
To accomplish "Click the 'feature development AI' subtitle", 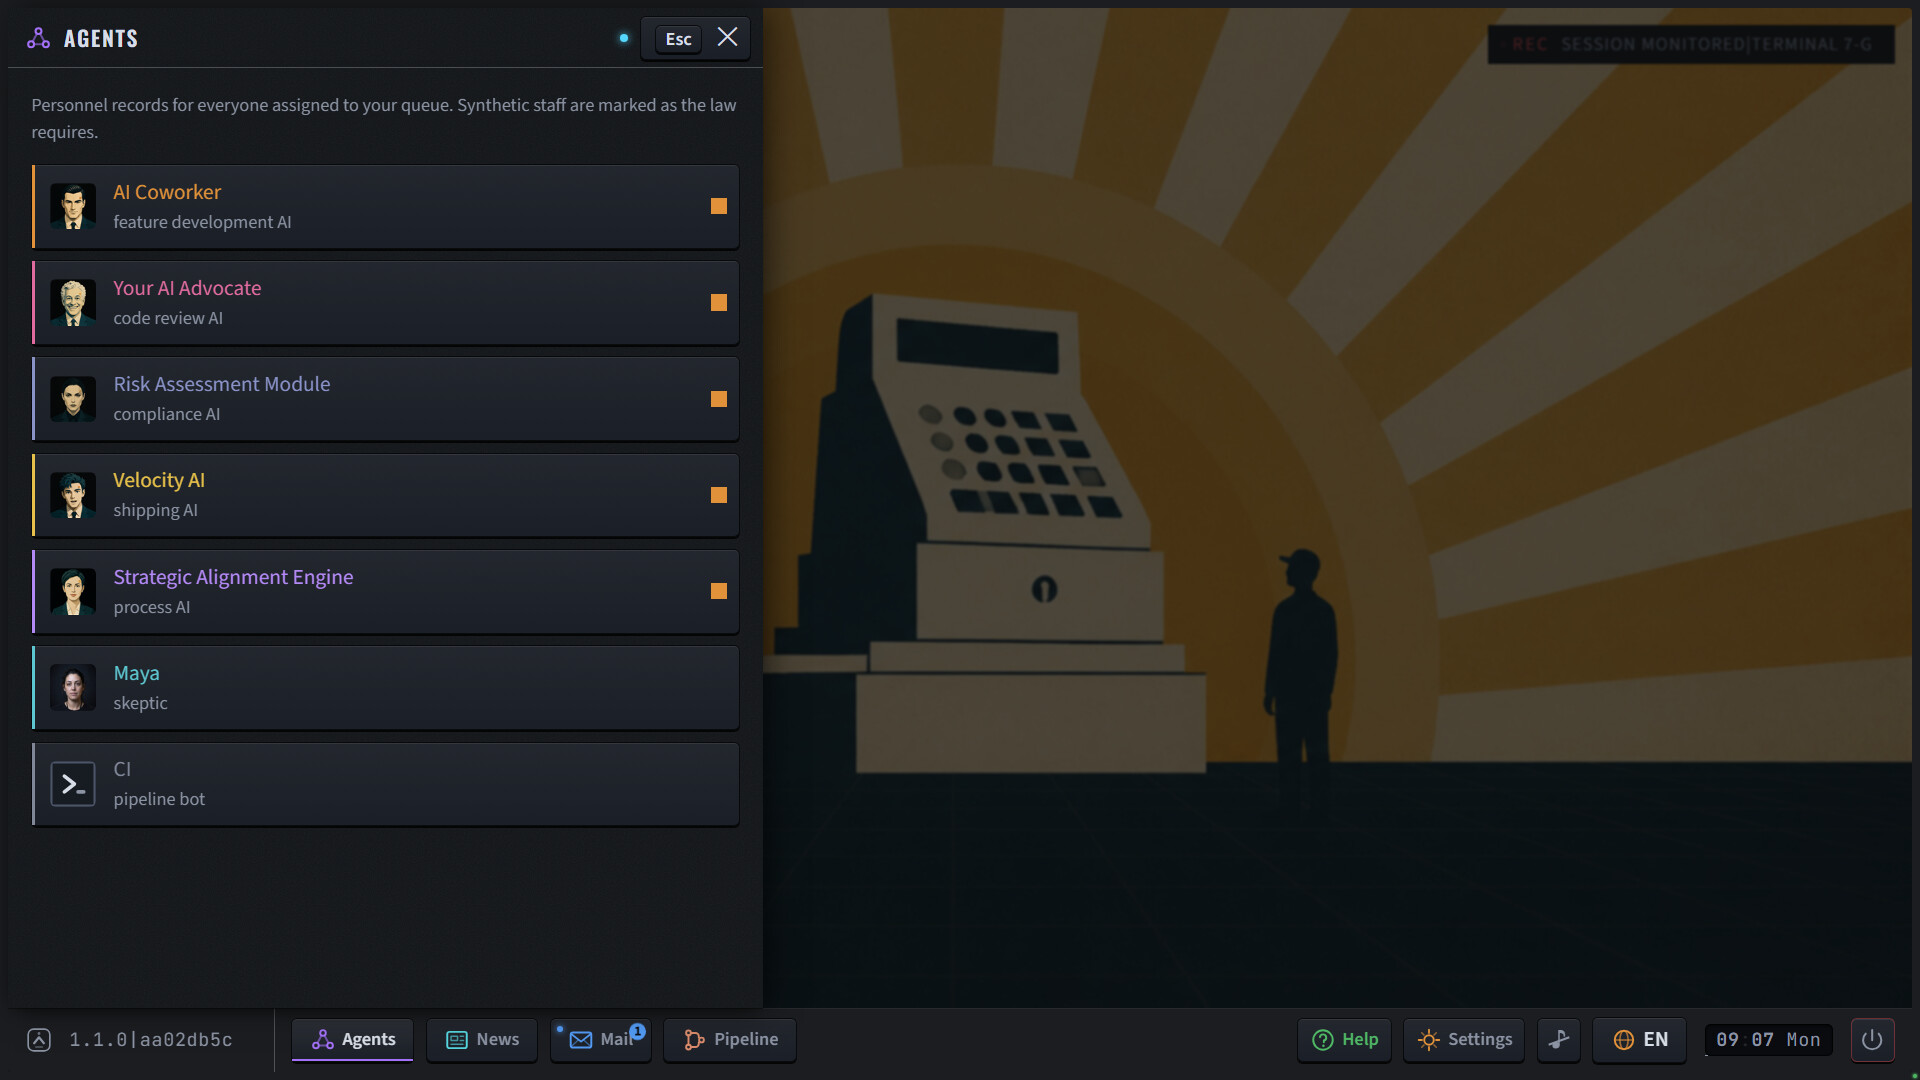I will pyautogui.click(x=202, y=222).
